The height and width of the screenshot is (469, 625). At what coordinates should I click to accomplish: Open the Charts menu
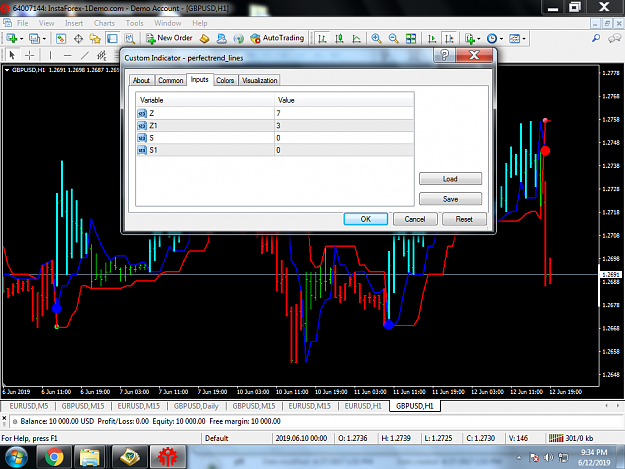click(x=104, y=23)
